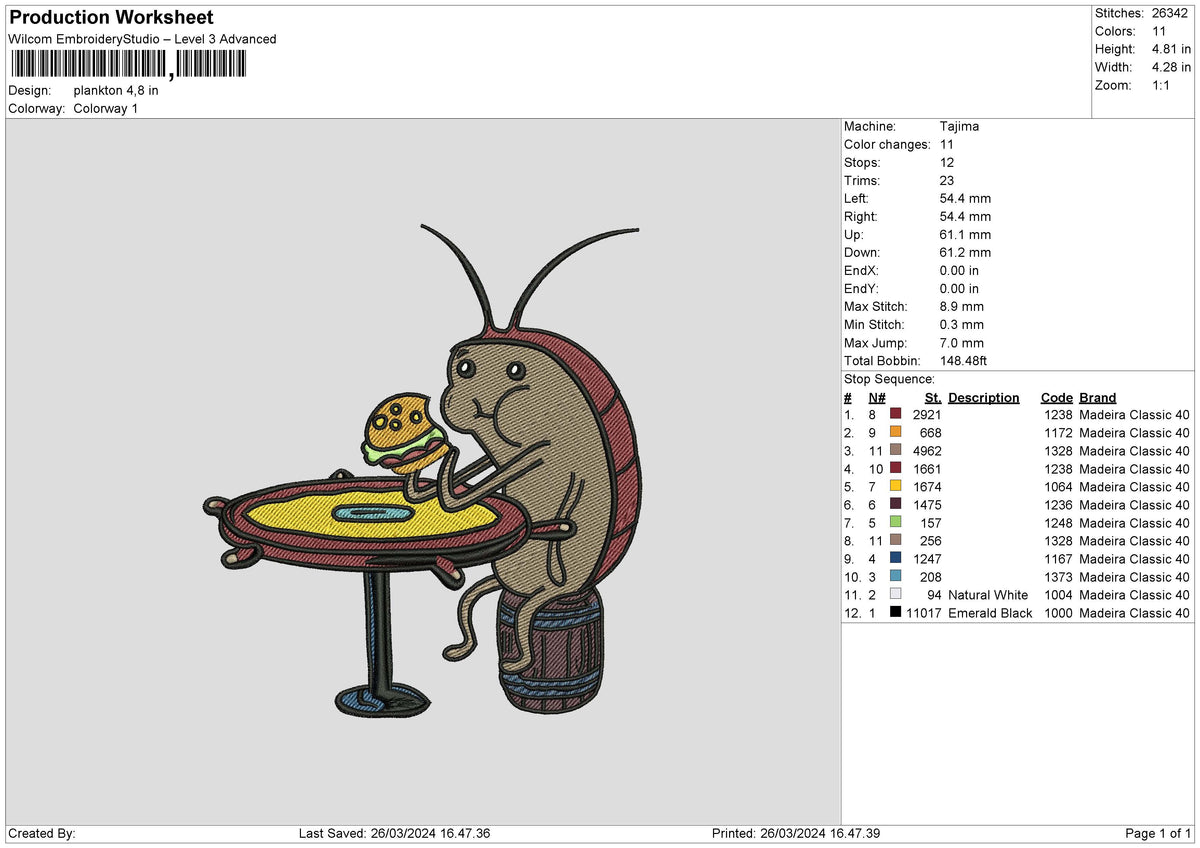Click the dark red swatch for stop 1
Image resolution: width=1200 pixels, height=848 pixels.
tap(896, 414)
